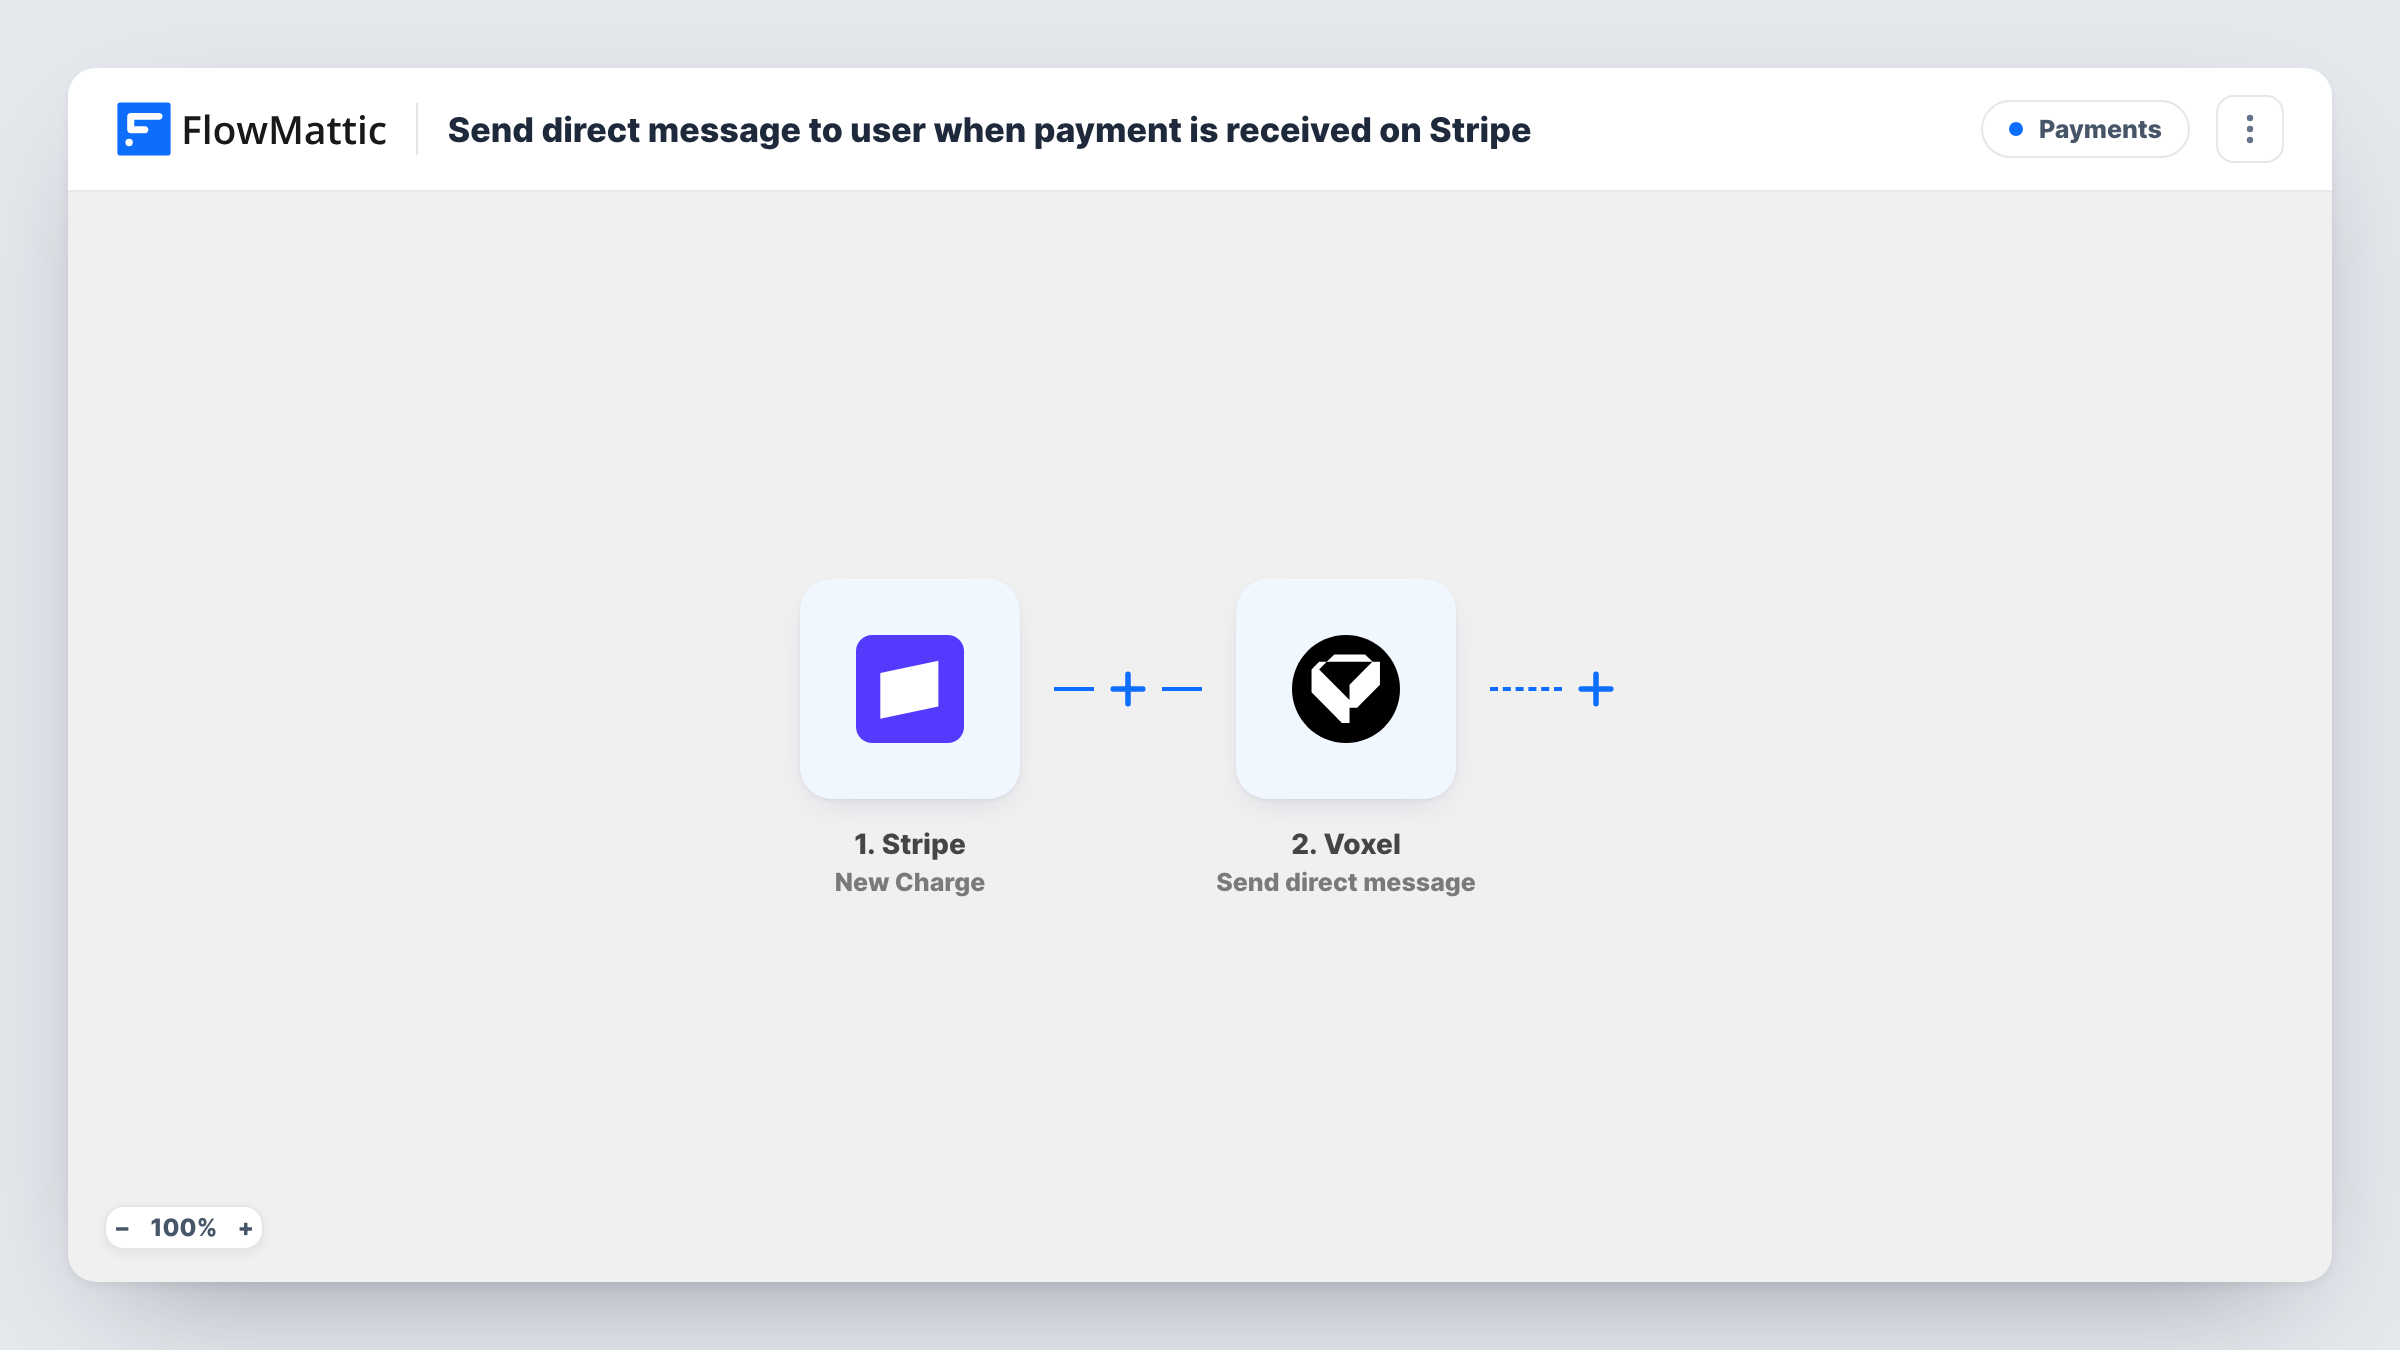Click the workflow title text

[989, 130]
